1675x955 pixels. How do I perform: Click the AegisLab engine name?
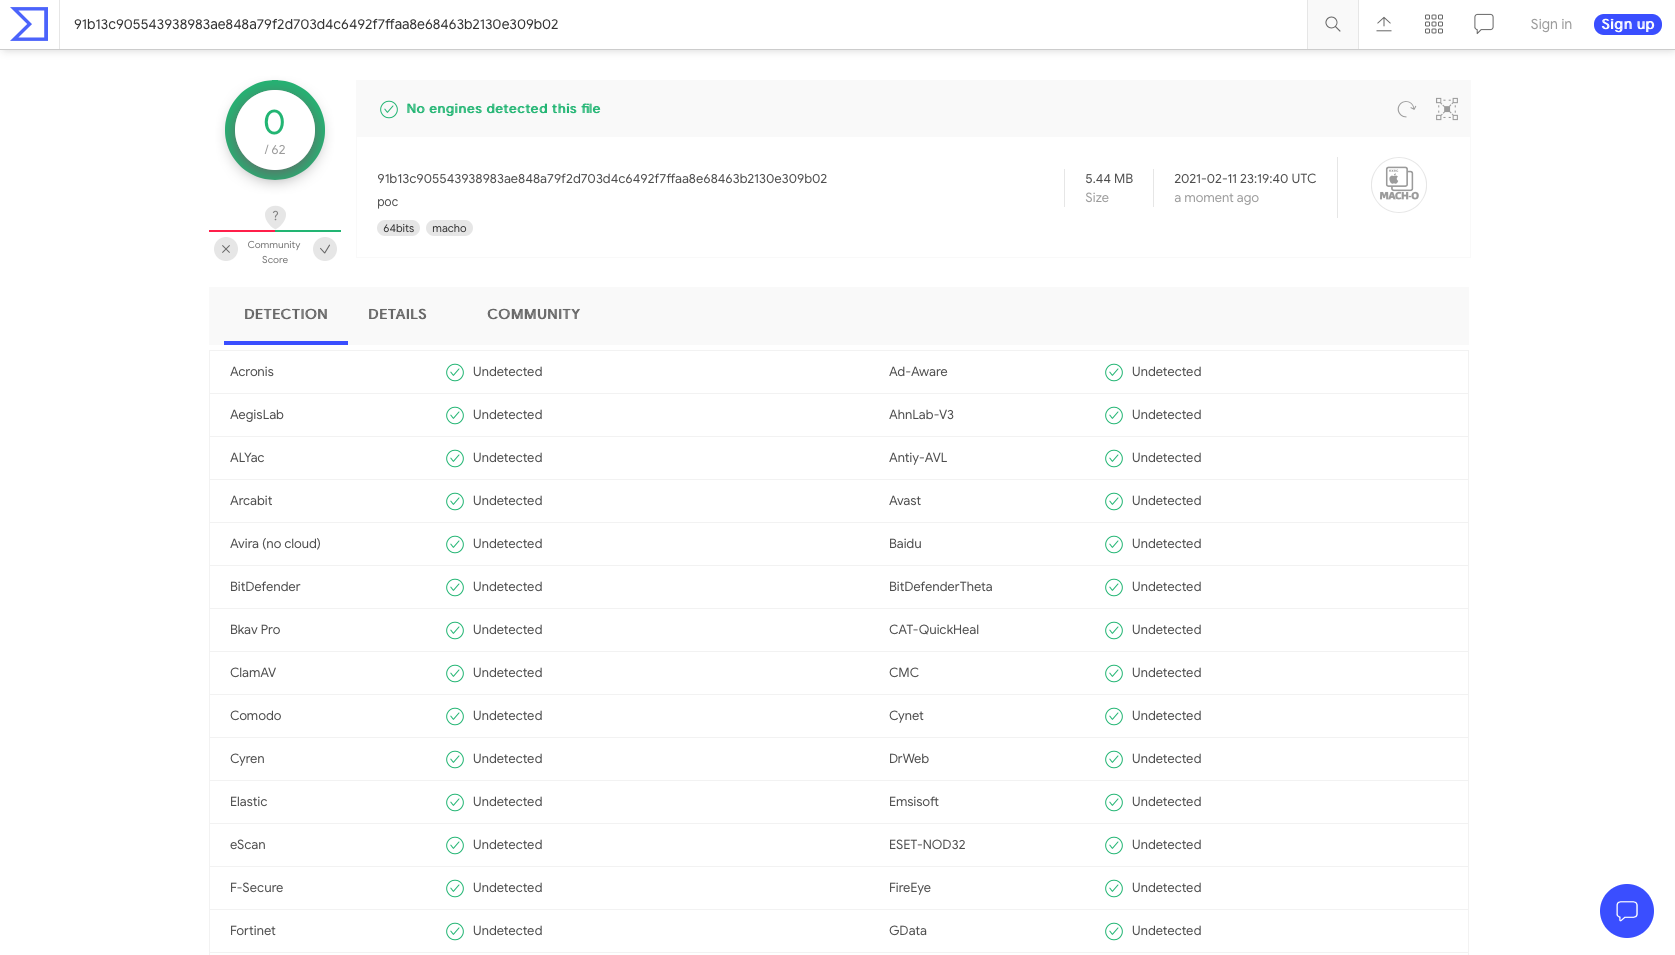257,415
